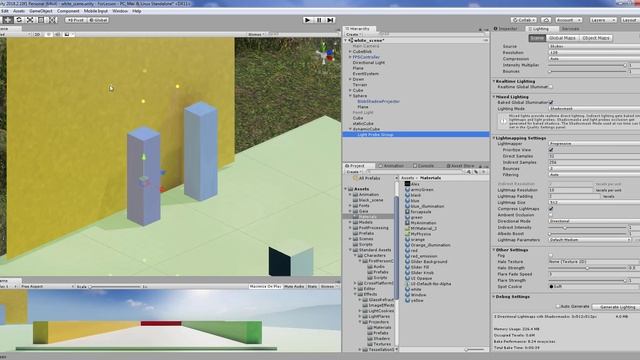Click the All Prefabs search favorite icon

point(356,178)
